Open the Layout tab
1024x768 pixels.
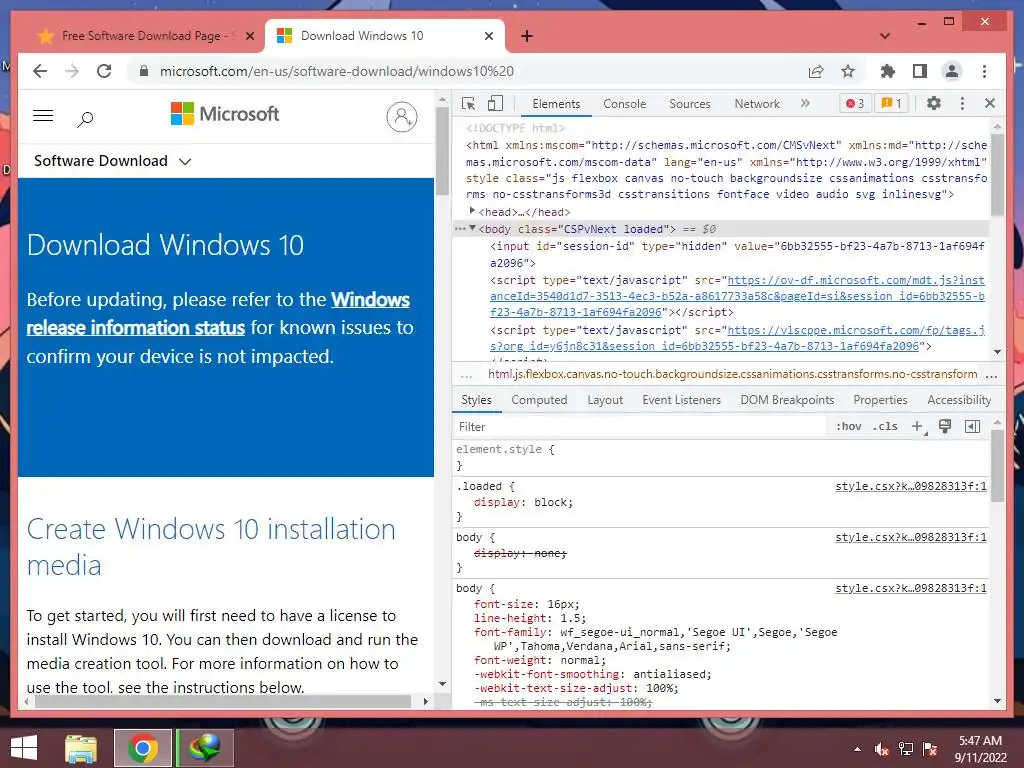click(x=605, y=400)
